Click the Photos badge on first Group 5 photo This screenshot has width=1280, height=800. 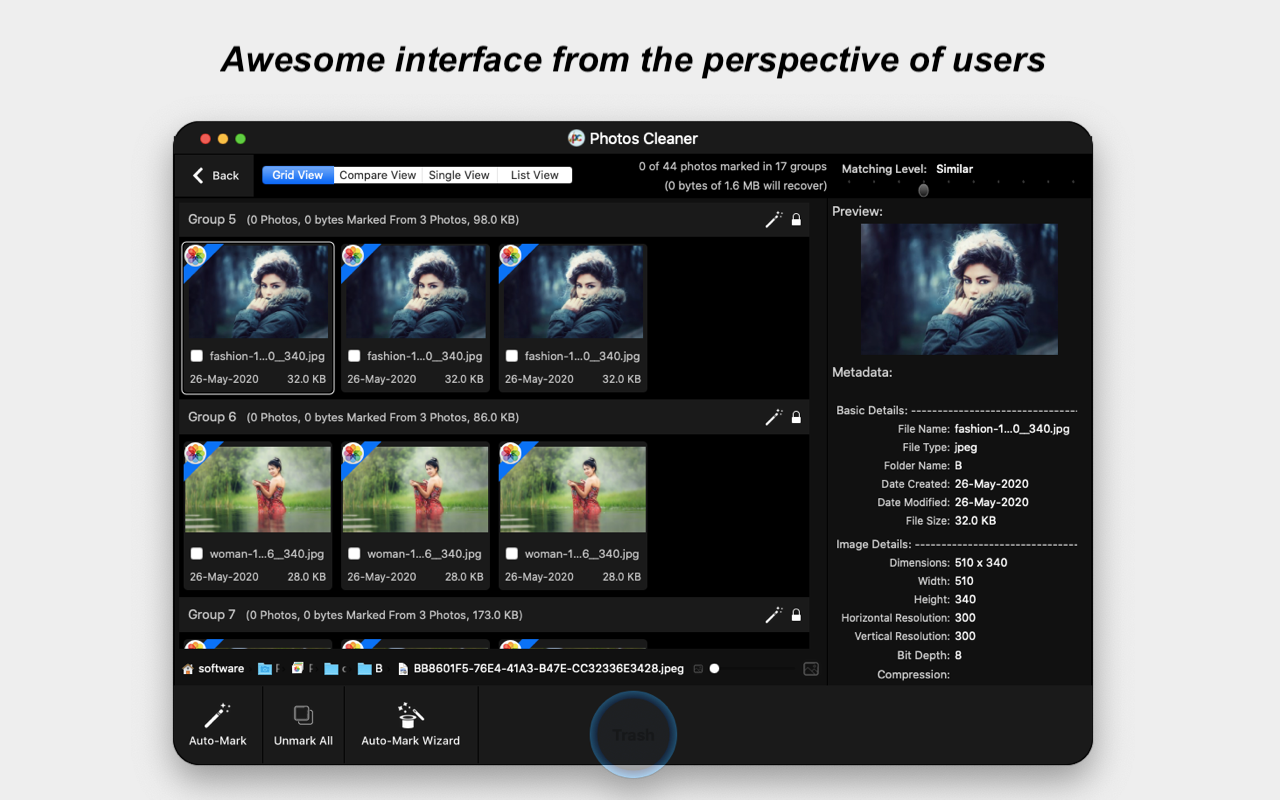pos(195,256)
